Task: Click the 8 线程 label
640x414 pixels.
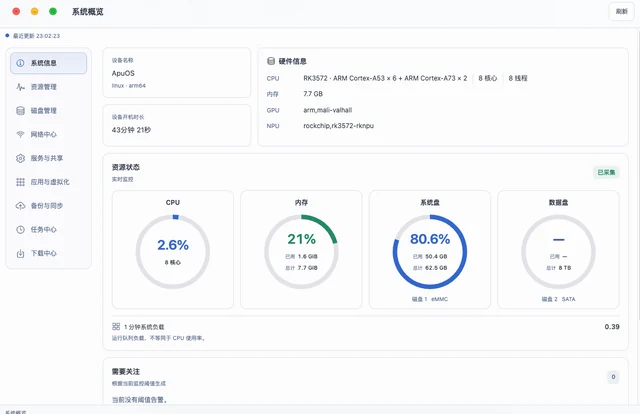Action: 518,78
